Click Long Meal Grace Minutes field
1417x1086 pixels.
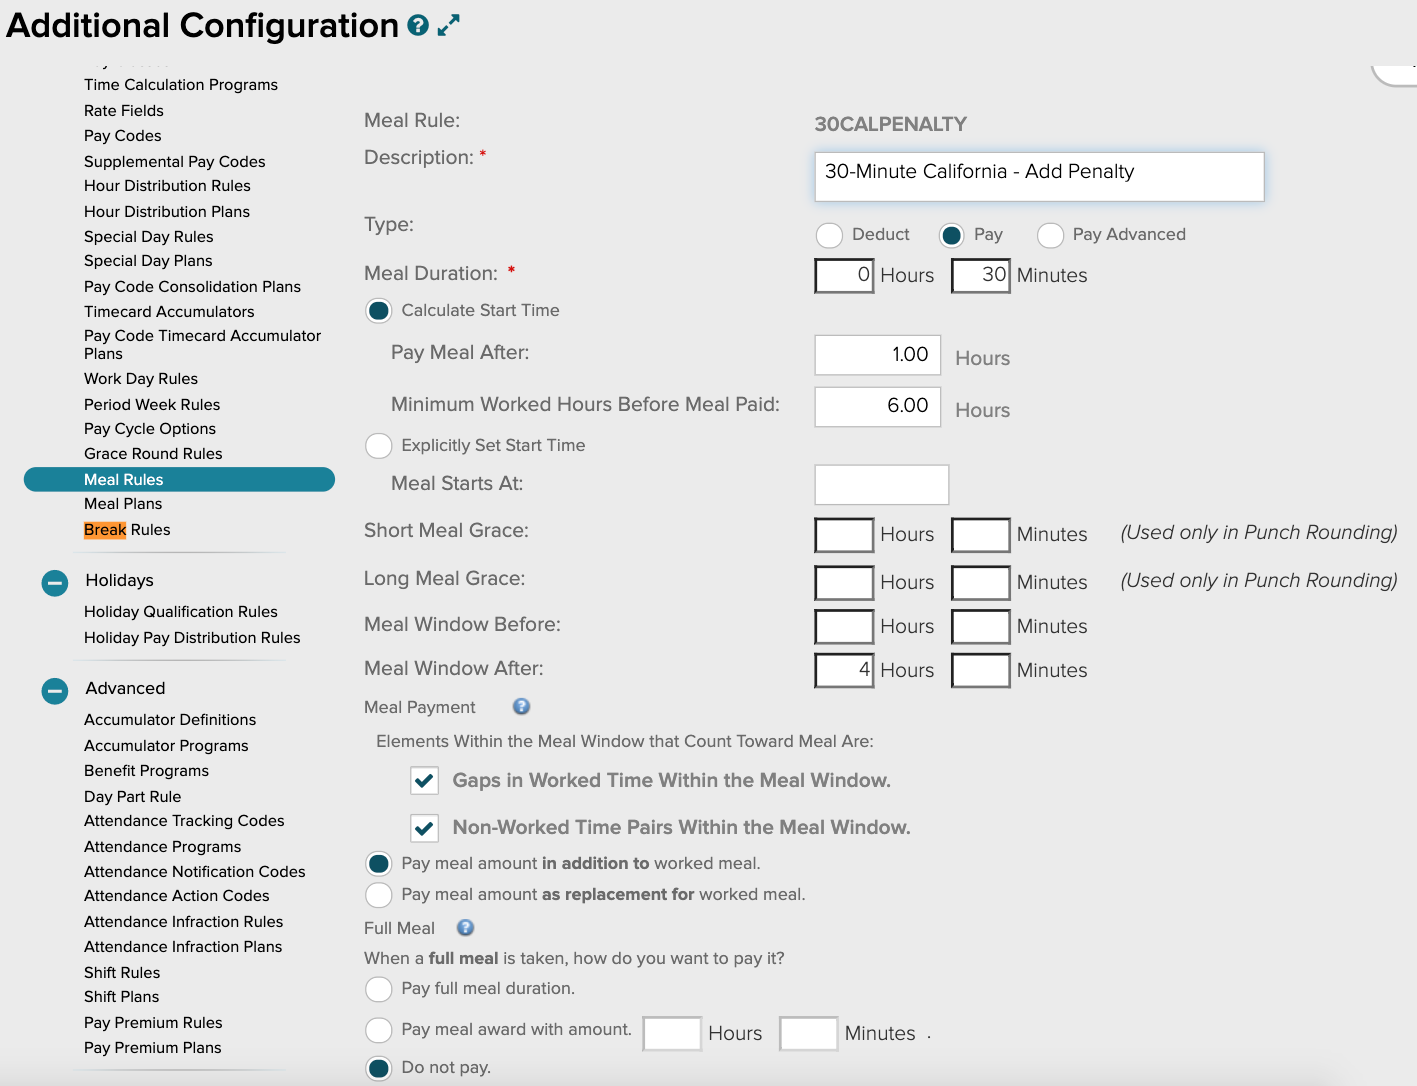[x=981, y=583]
